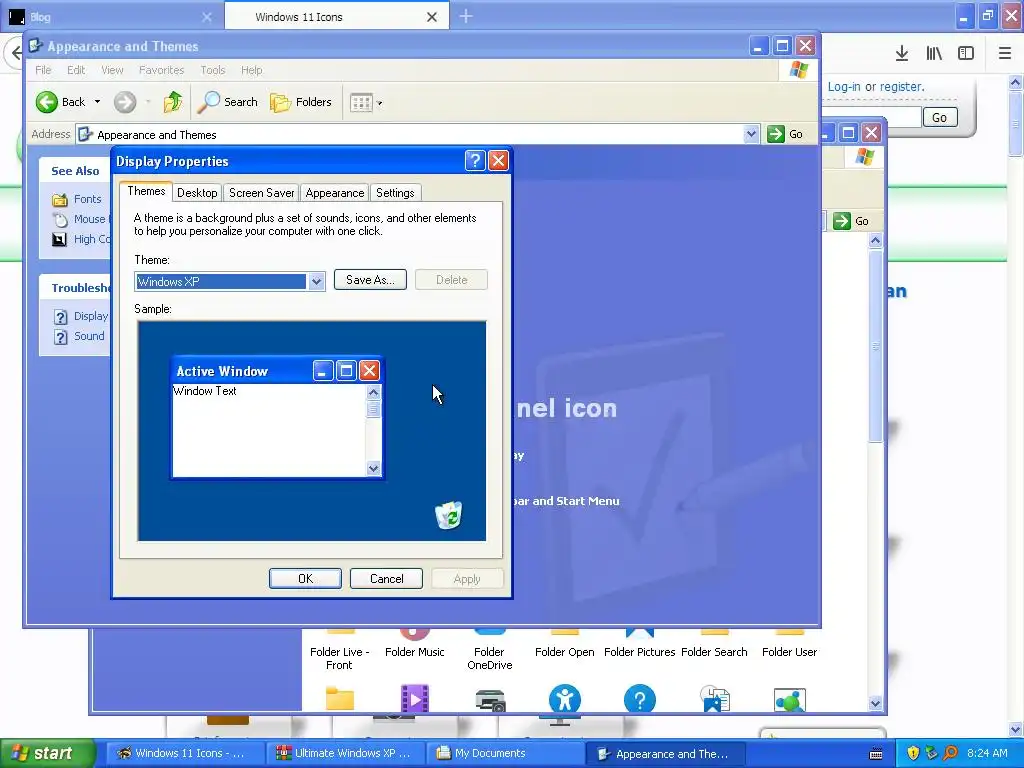This screenshot has height=768, width=1024.
Task: Open a new browser tab with plus icon
Action: 466,16
